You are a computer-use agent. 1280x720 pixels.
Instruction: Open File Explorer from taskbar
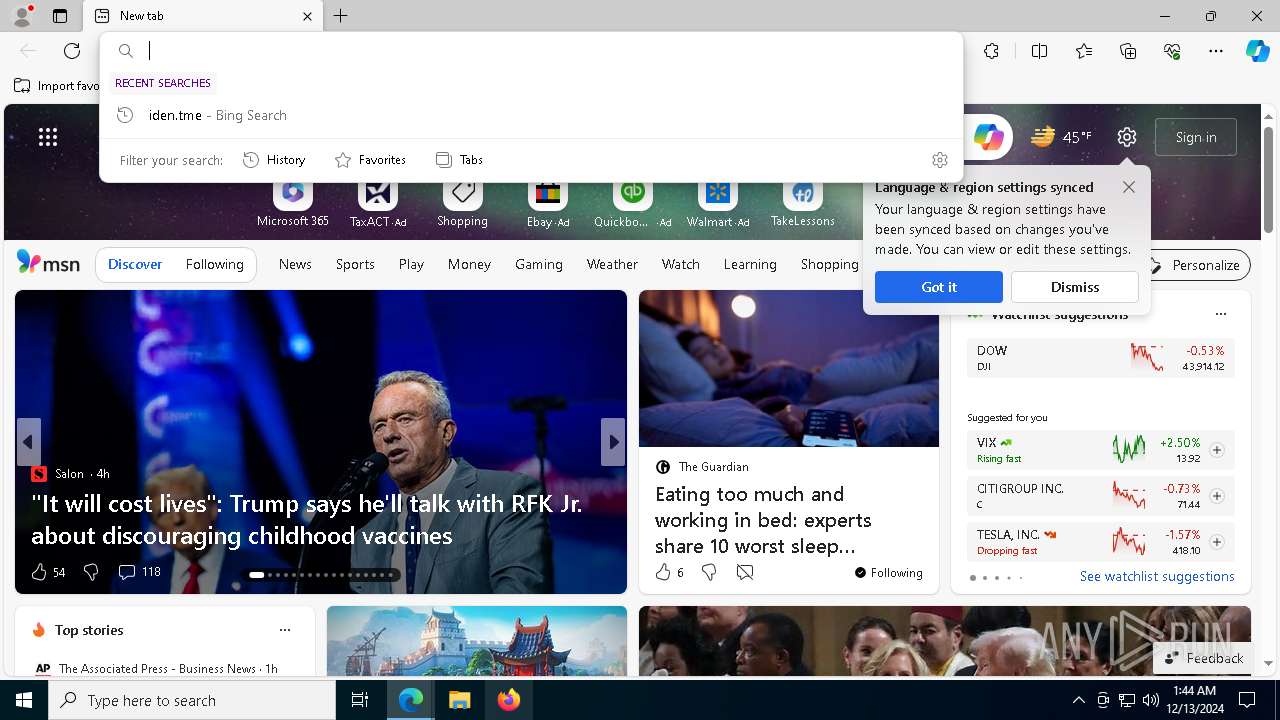coord(459,700)
